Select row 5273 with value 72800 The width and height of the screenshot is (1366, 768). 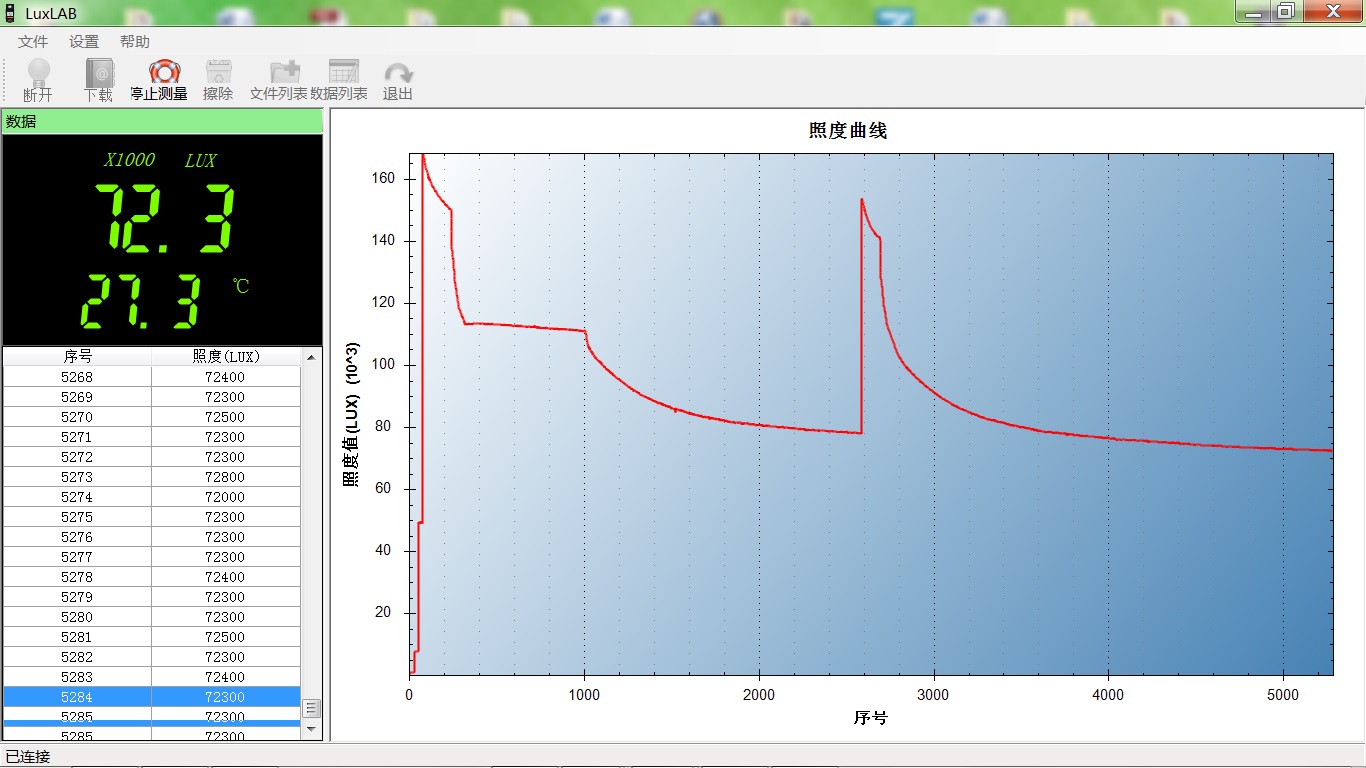point(152,477)
